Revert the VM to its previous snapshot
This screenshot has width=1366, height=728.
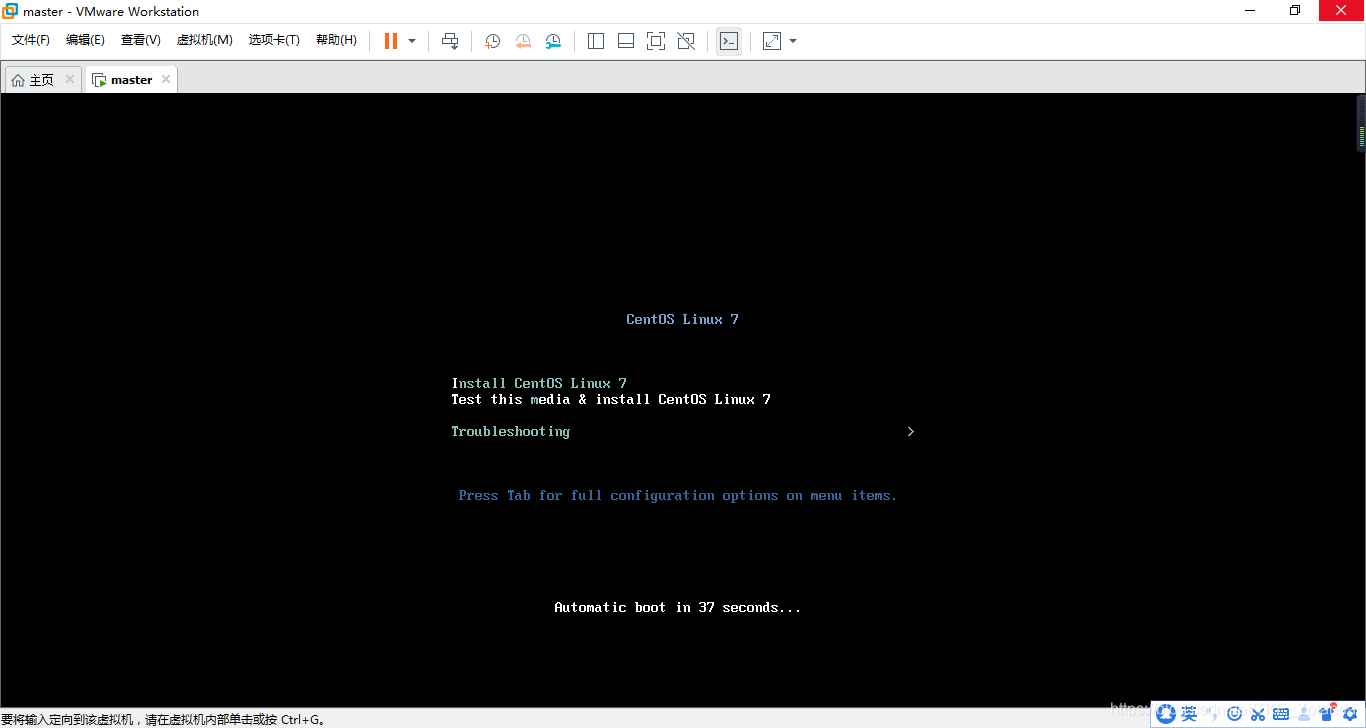click(523, 41)
